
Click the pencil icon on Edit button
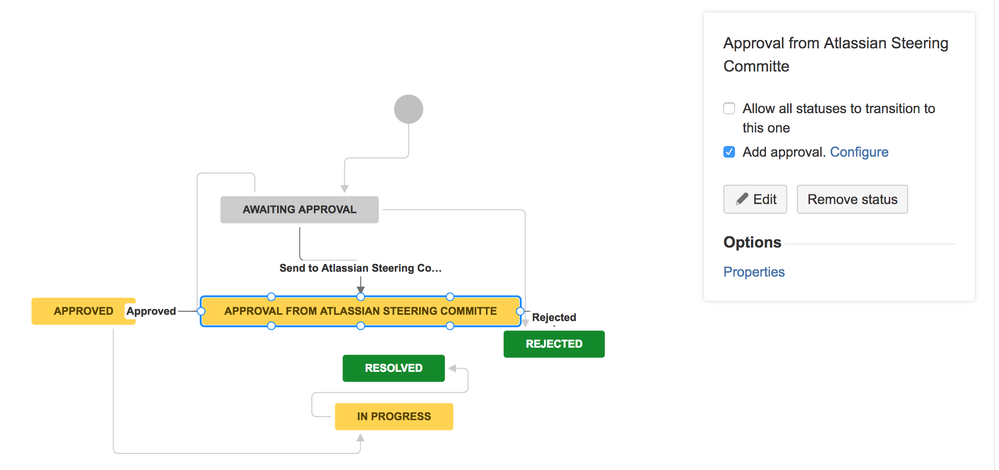pos(742,199)
